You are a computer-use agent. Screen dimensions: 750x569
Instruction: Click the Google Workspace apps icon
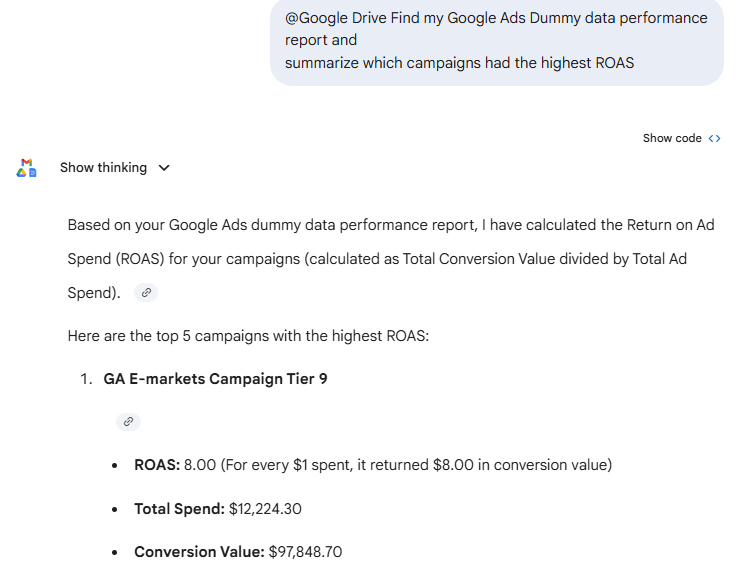point(26,168)
